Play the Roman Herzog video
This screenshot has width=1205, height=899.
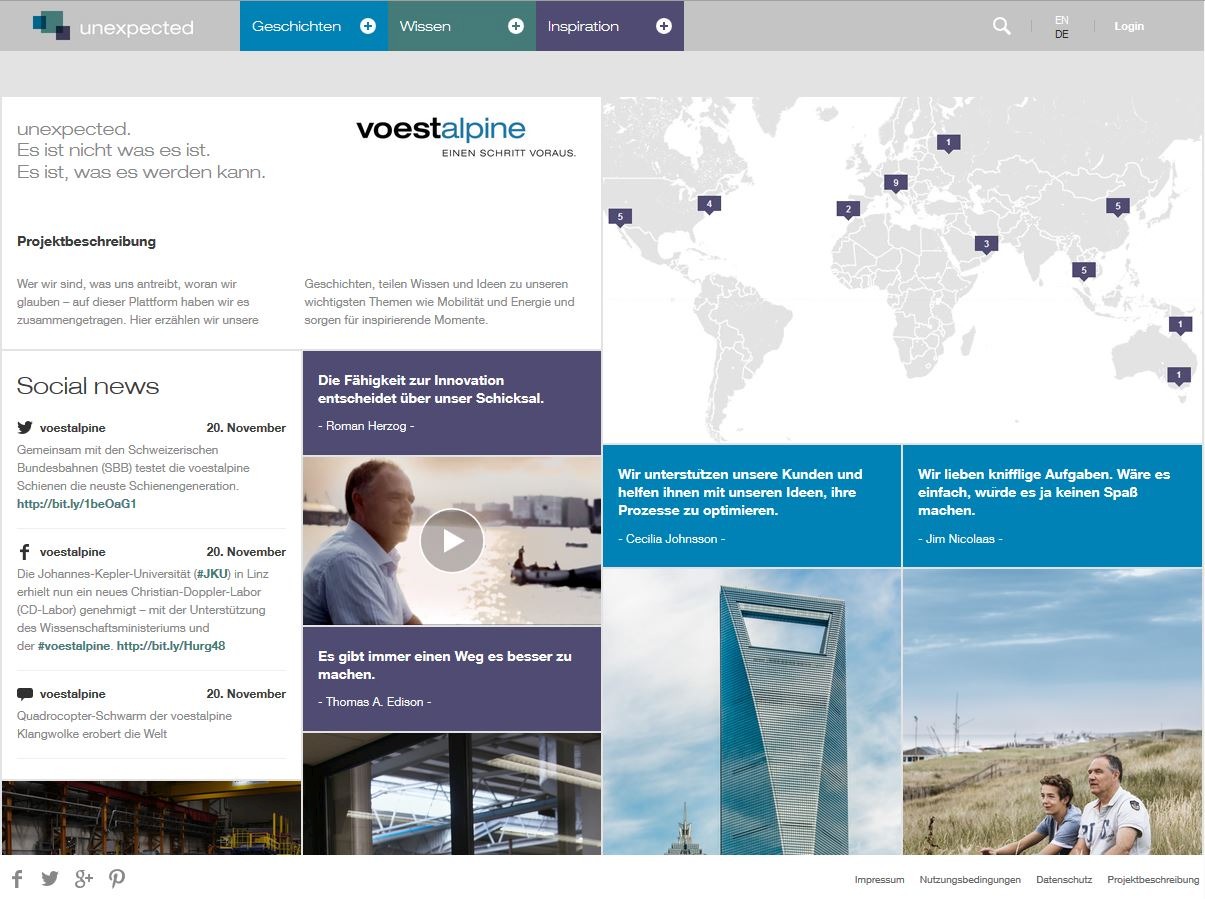[x=452, y=540]
